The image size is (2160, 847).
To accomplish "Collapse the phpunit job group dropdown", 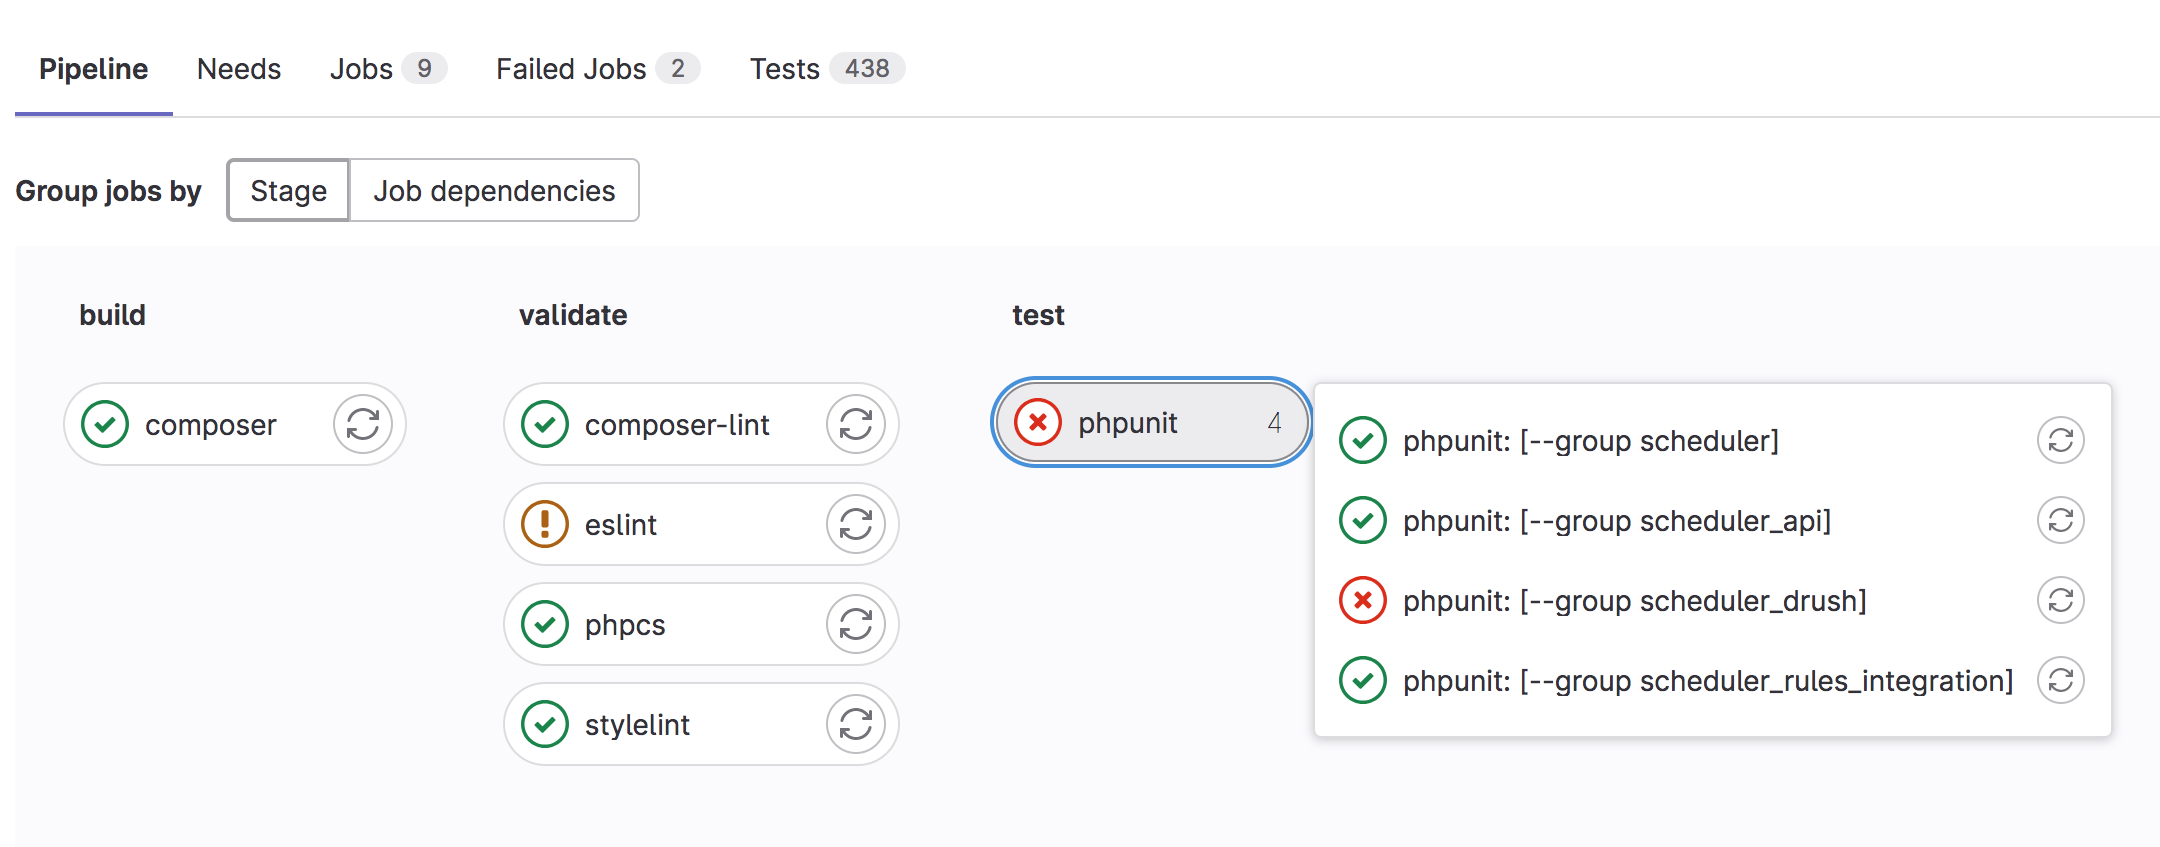I will [x=1150, y=423].
